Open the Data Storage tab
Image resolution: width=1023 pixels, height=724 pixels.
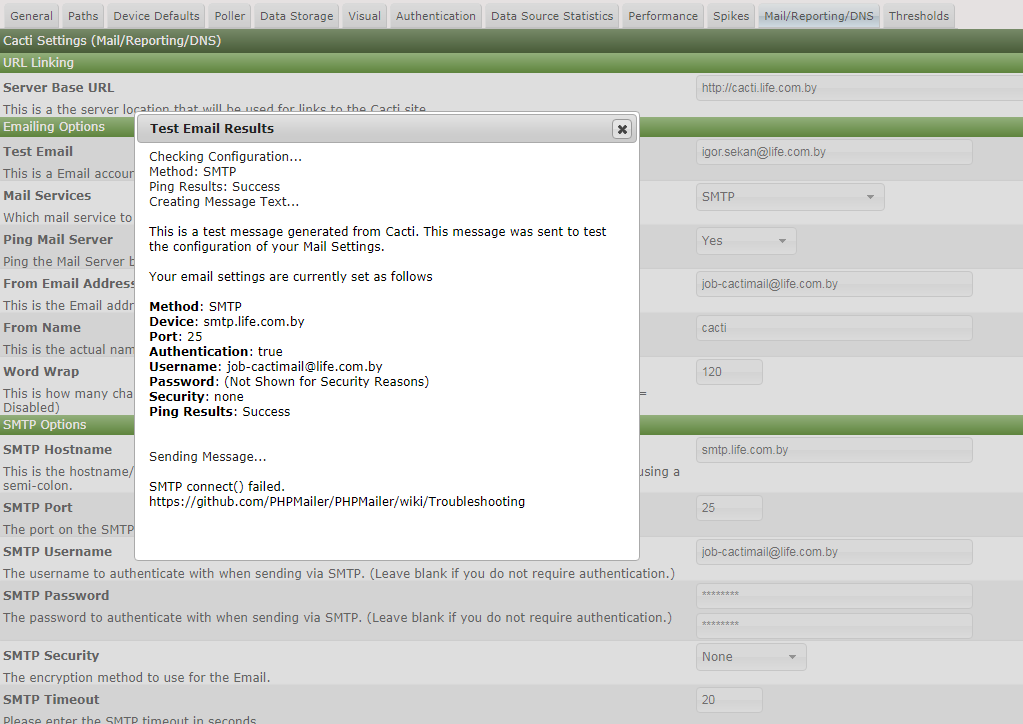tap(296, 16)
